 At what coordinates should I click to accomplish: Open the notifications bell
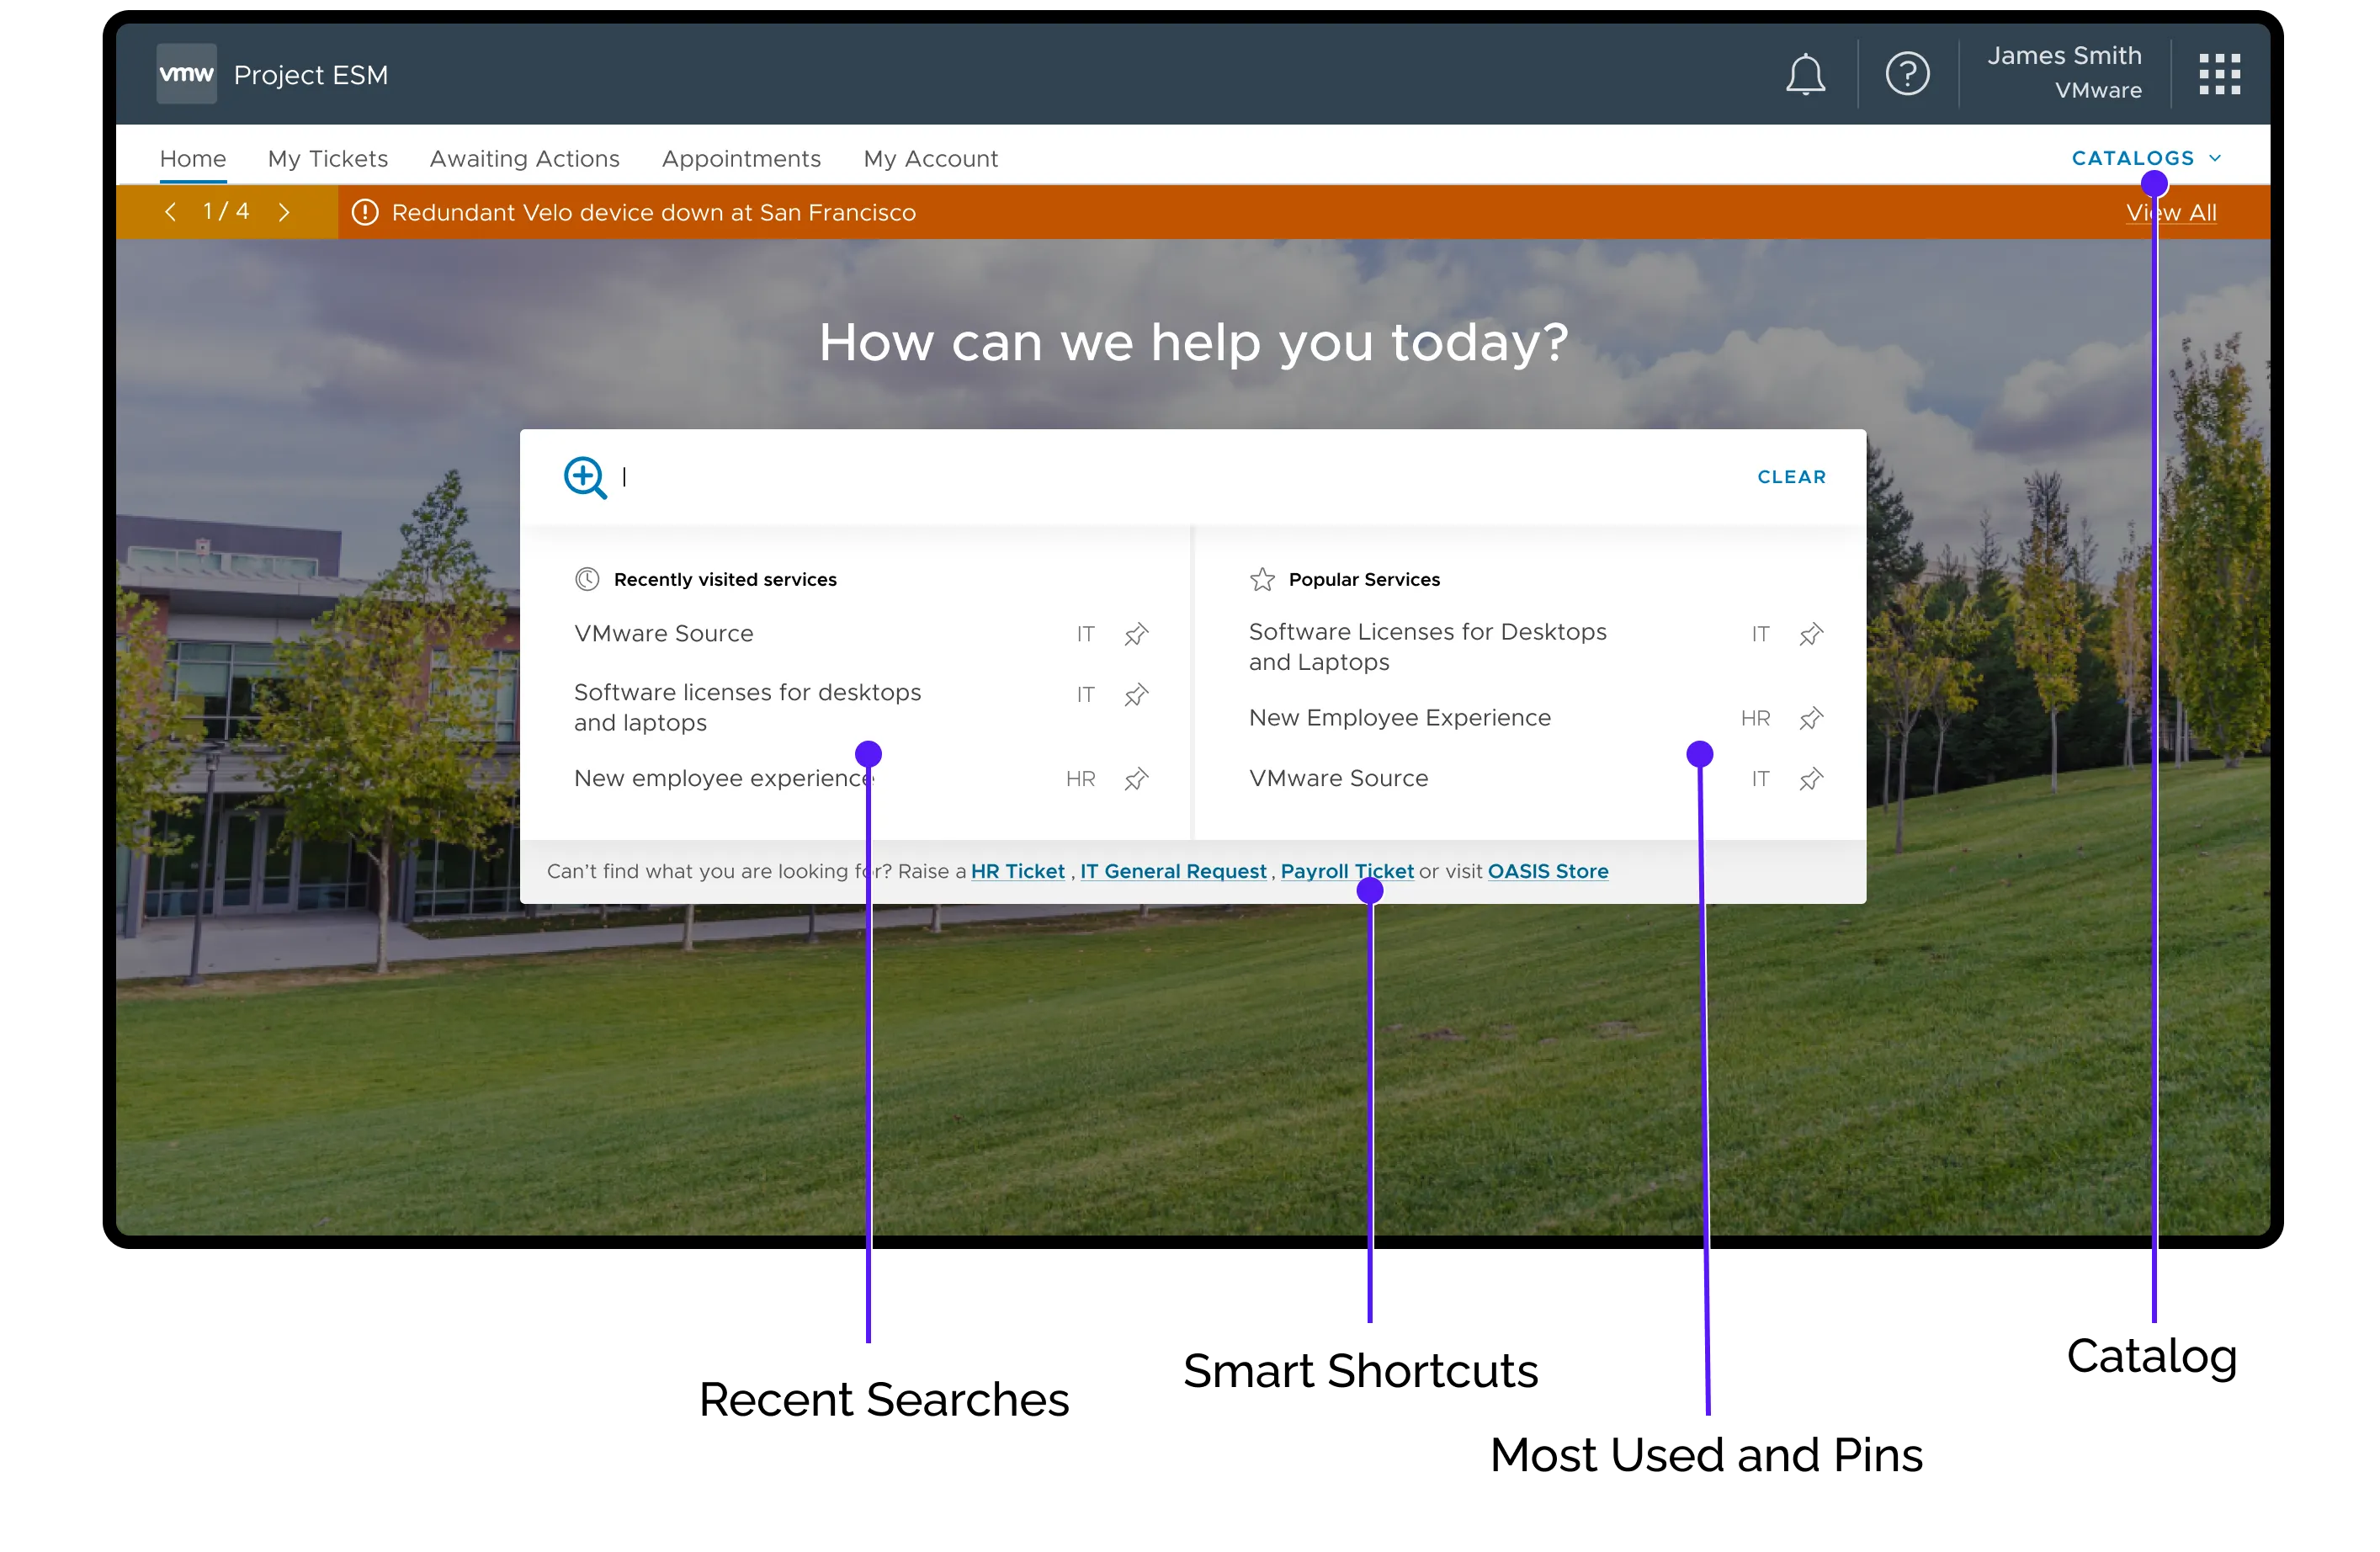[1805, 73]
